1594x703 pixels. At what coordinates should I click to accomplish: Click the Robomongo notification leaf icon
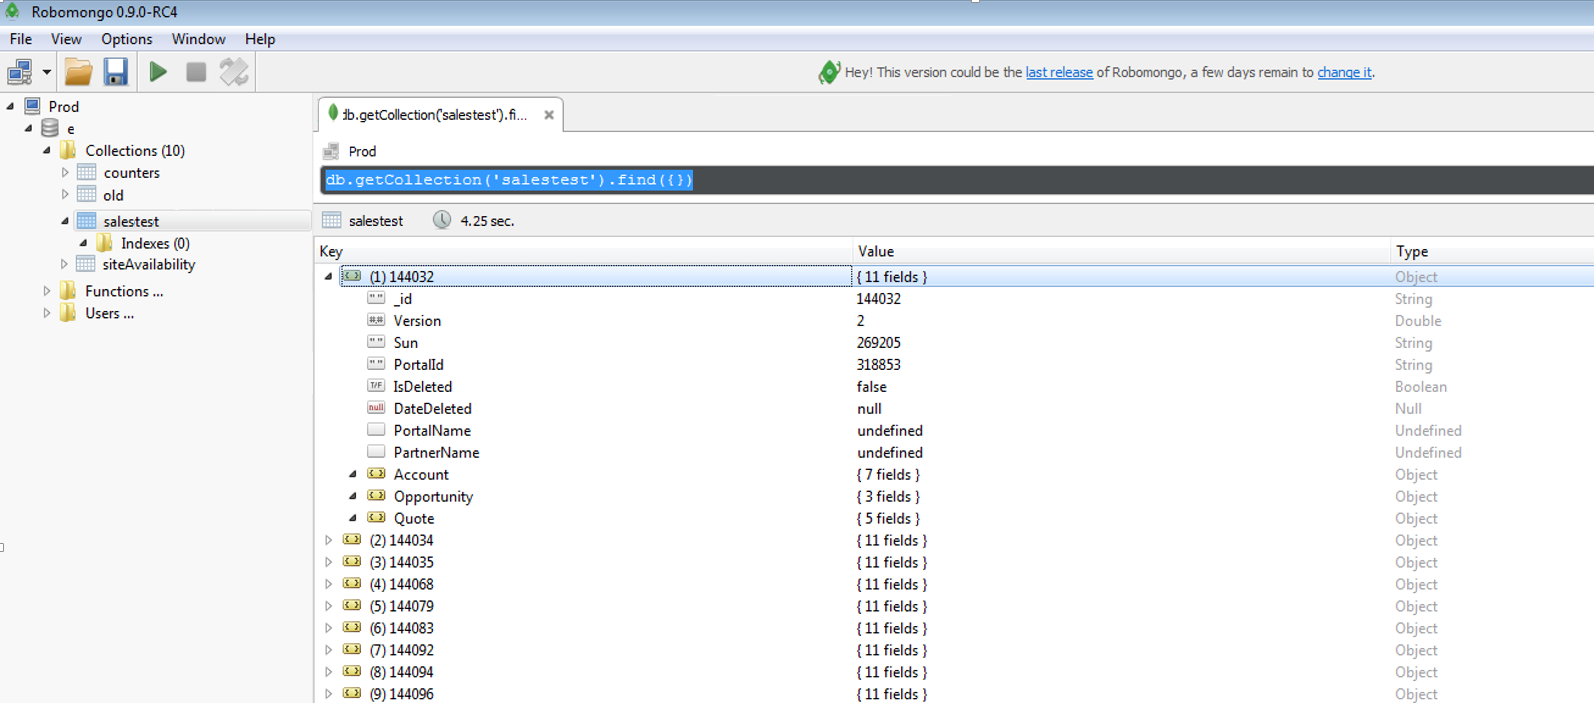click(x=829, y=72)
